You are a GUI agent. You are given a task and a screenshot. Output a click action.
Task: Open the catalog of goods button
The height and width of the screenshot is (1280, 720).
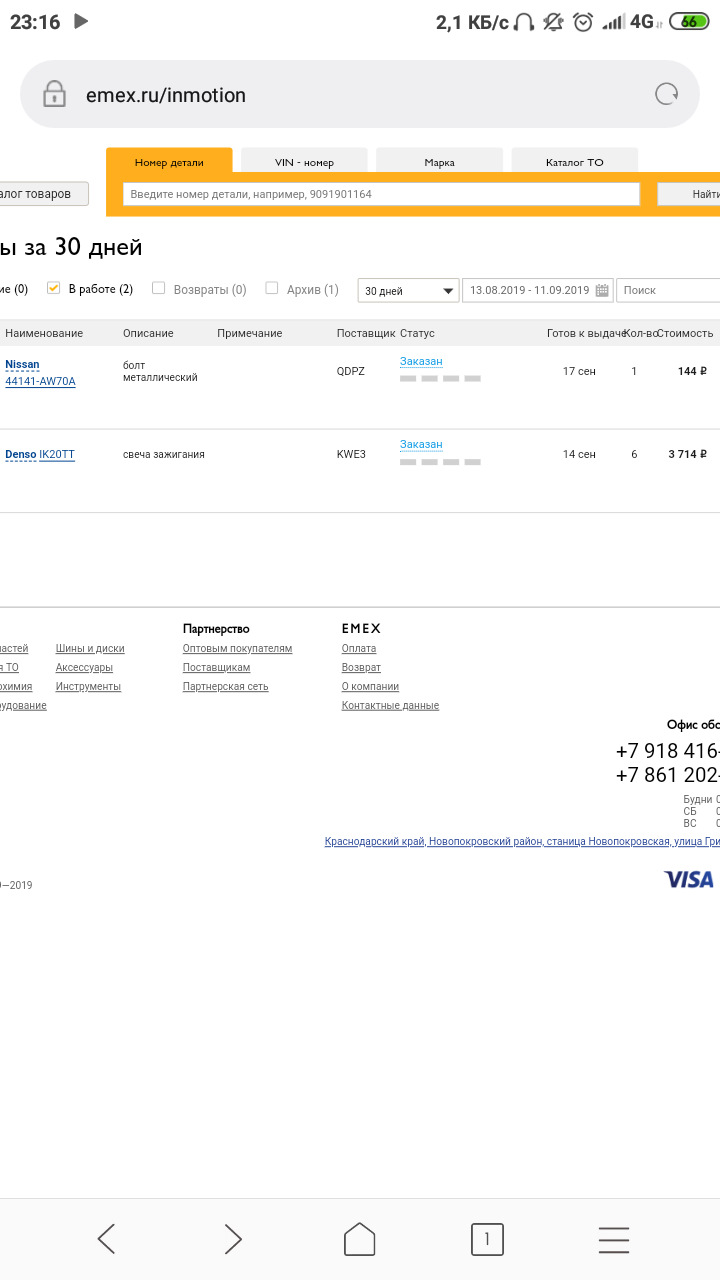pyautogui.click(x=42, y=194)
